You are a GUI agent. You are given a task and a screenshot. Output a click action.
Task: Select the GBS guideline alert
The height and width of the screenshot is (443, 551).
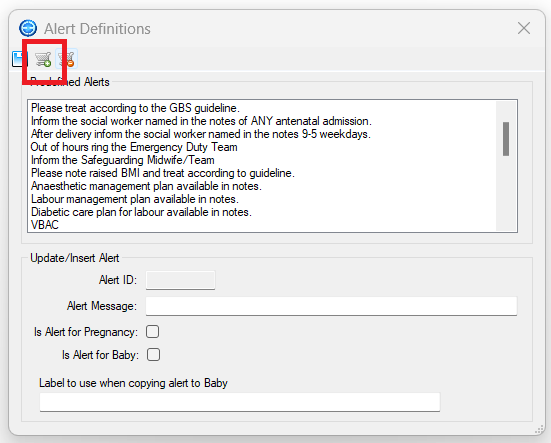(x=135, y=108)
